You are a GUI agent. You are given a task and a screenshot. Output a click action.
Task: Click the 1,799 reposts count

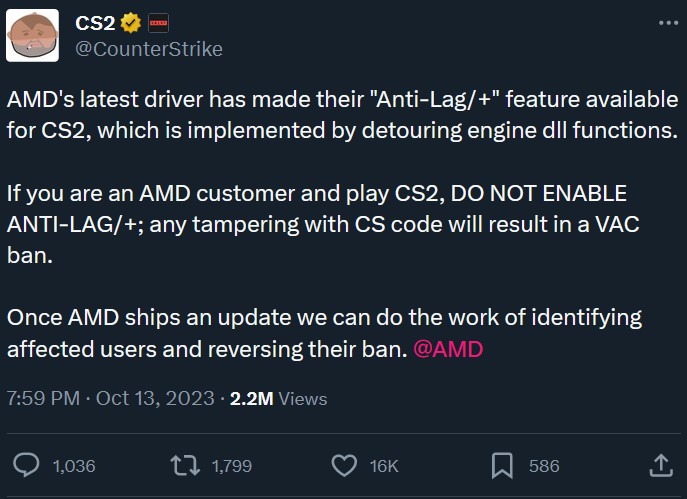[232, 466]
